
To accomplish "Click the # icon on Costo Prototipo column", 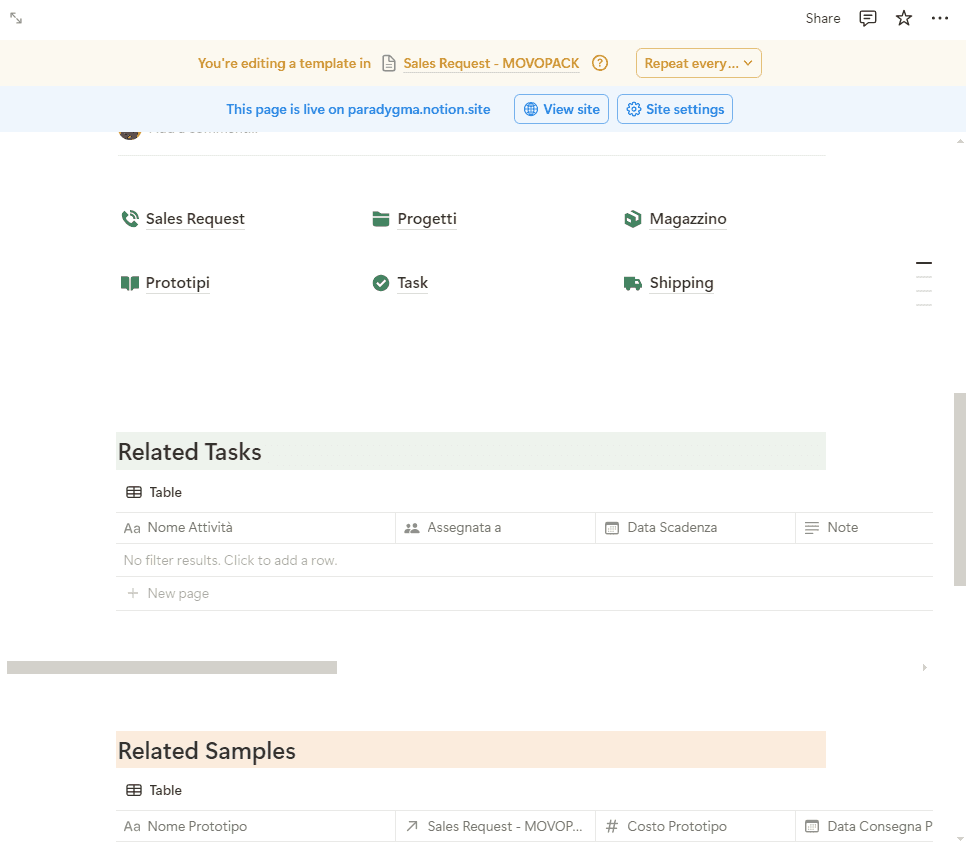I will point(611,826).
